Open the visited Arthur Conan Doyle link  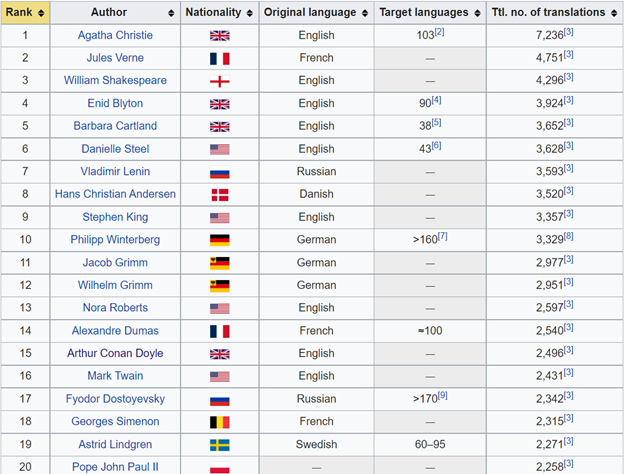(x=115, y=353)
